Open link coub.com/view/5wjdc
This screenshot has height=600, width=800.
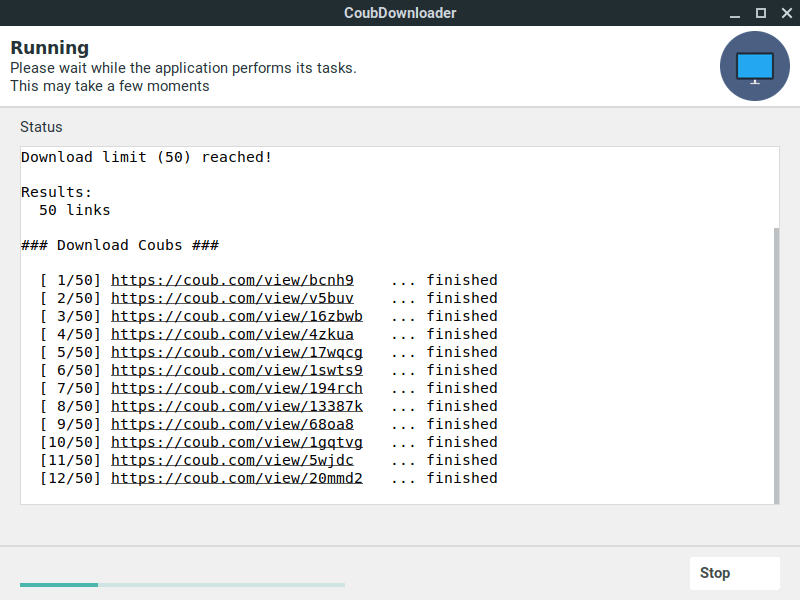[x=232, y=460]
